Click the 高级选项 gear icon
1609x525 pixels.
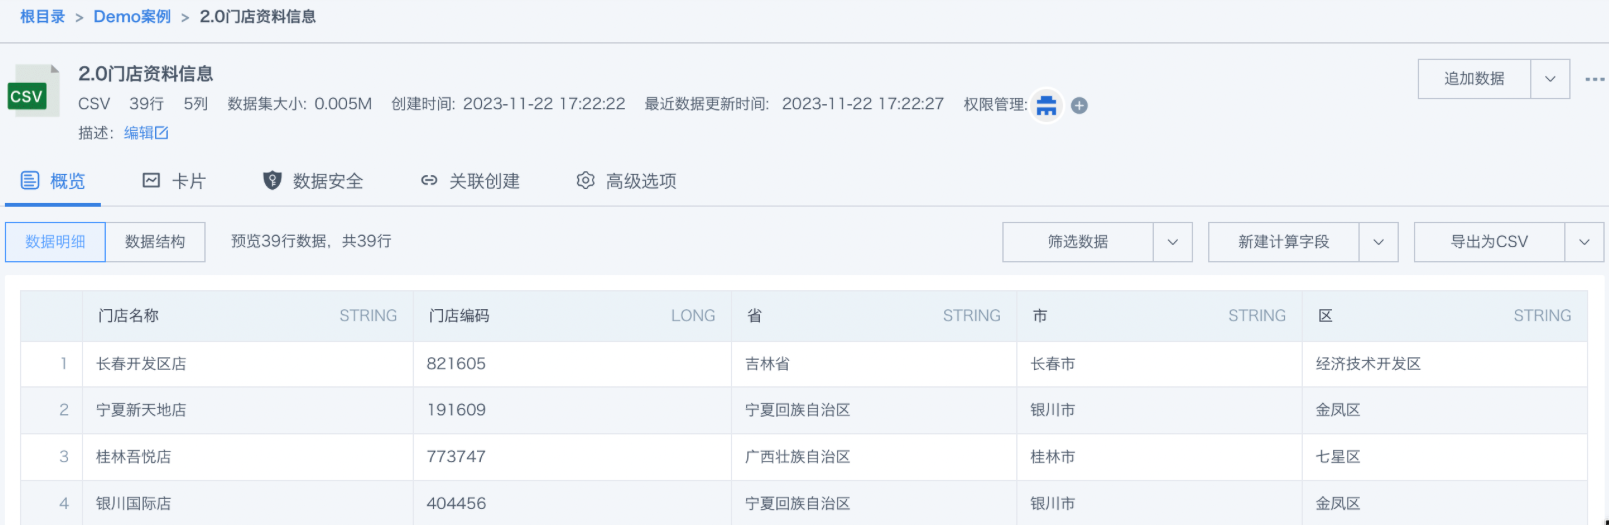point(586,180)
